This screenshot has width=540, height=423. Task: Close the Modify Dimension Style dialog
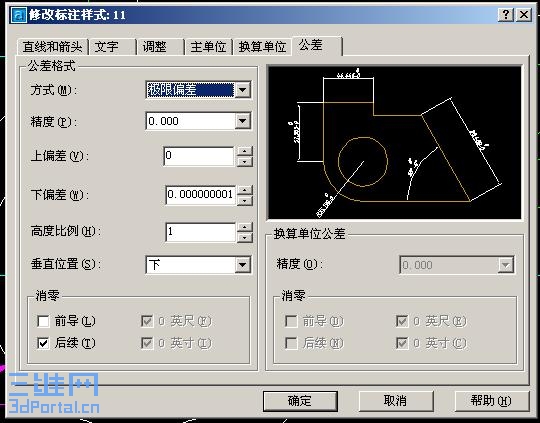tap(524, 15)
